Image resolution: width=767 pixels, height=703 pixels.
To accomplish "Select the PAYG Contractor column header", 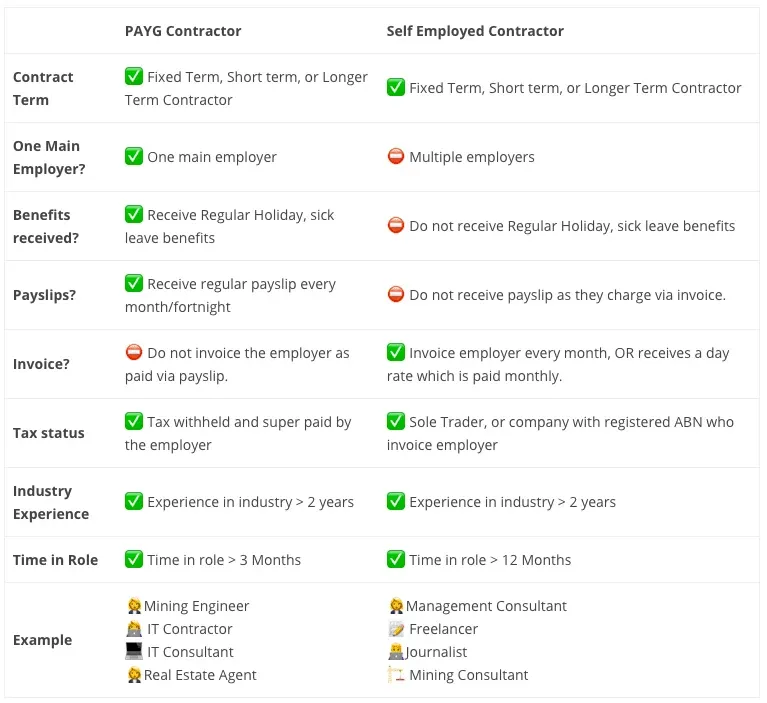I will click(183, 31).
